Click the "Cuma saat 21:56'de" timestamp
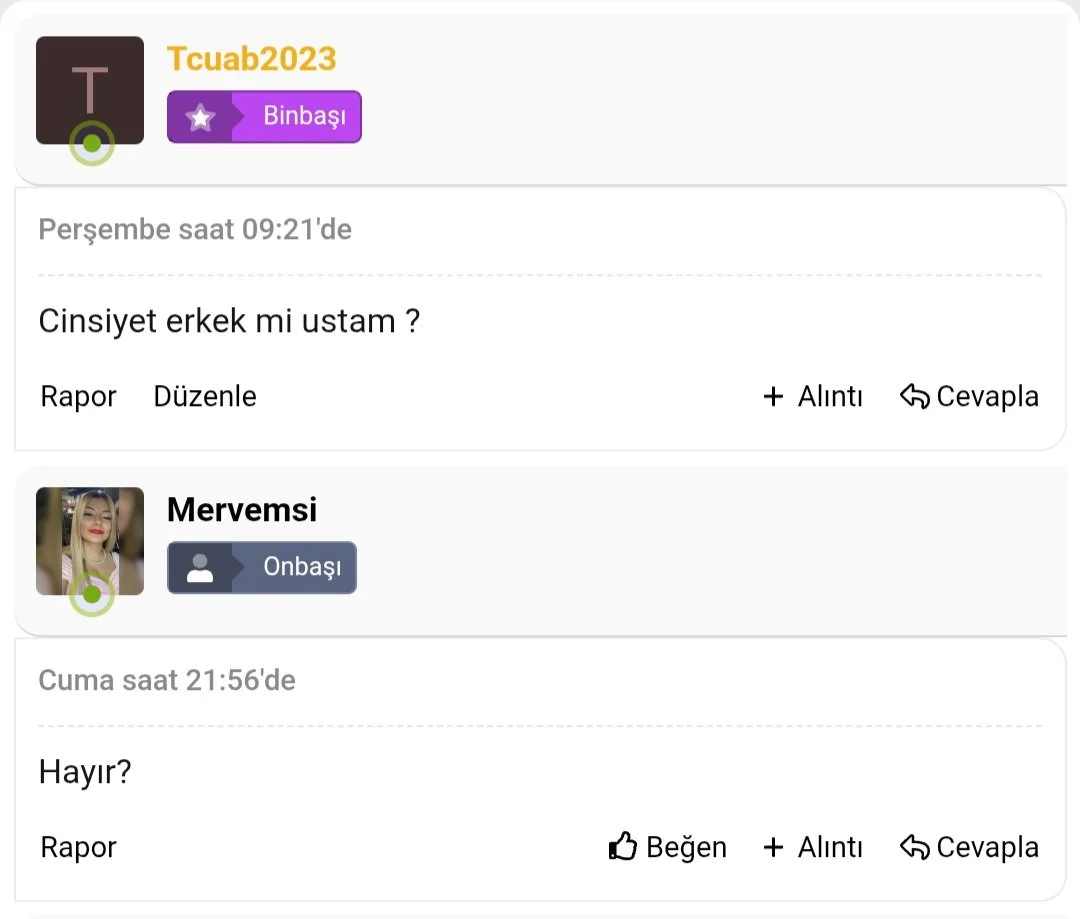The height and width of the screenshot is (919, 1080). pyautogui.click(x=167, y=681)
